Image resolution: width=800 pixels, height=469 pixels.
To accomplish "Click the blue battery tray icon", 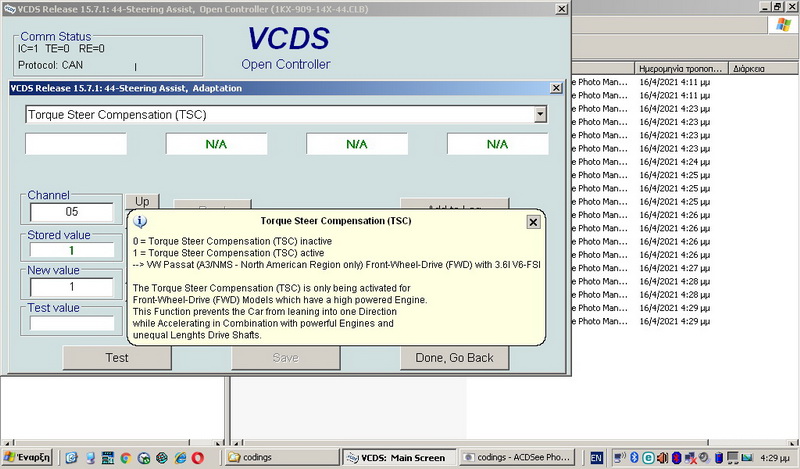I will coord(718,457).
